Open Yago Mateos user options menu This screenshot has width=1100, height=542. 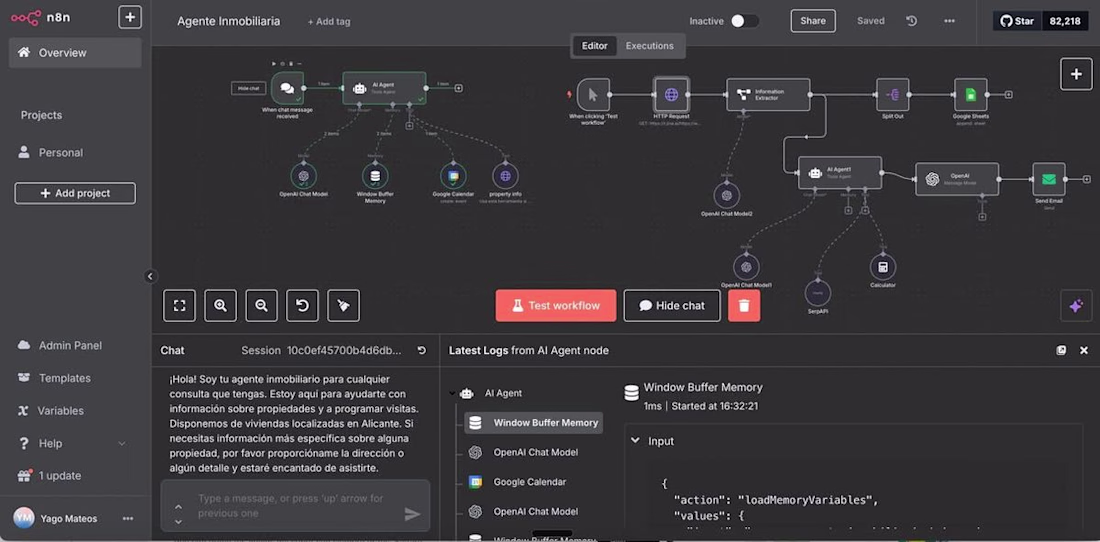[128, 519]
